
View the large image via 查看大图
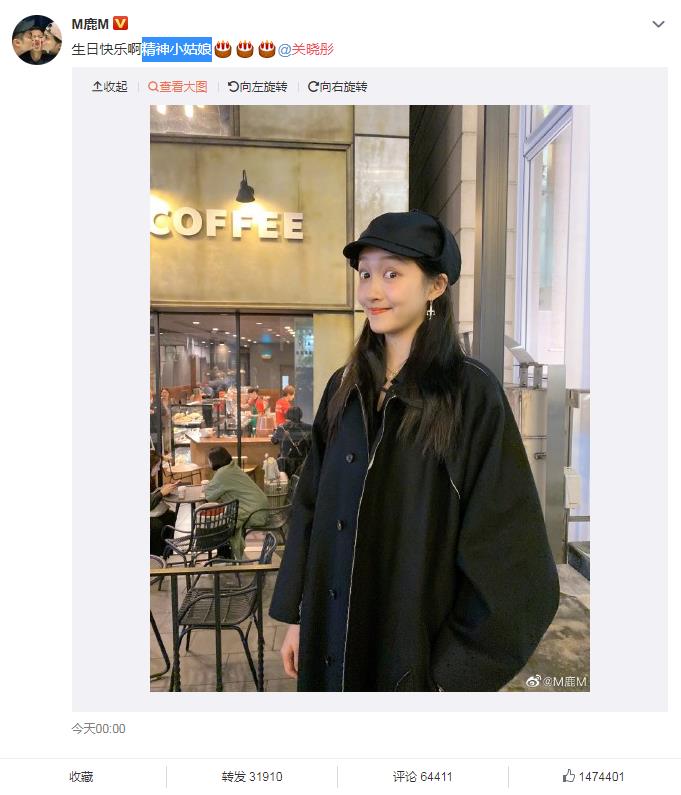[177, 87]
